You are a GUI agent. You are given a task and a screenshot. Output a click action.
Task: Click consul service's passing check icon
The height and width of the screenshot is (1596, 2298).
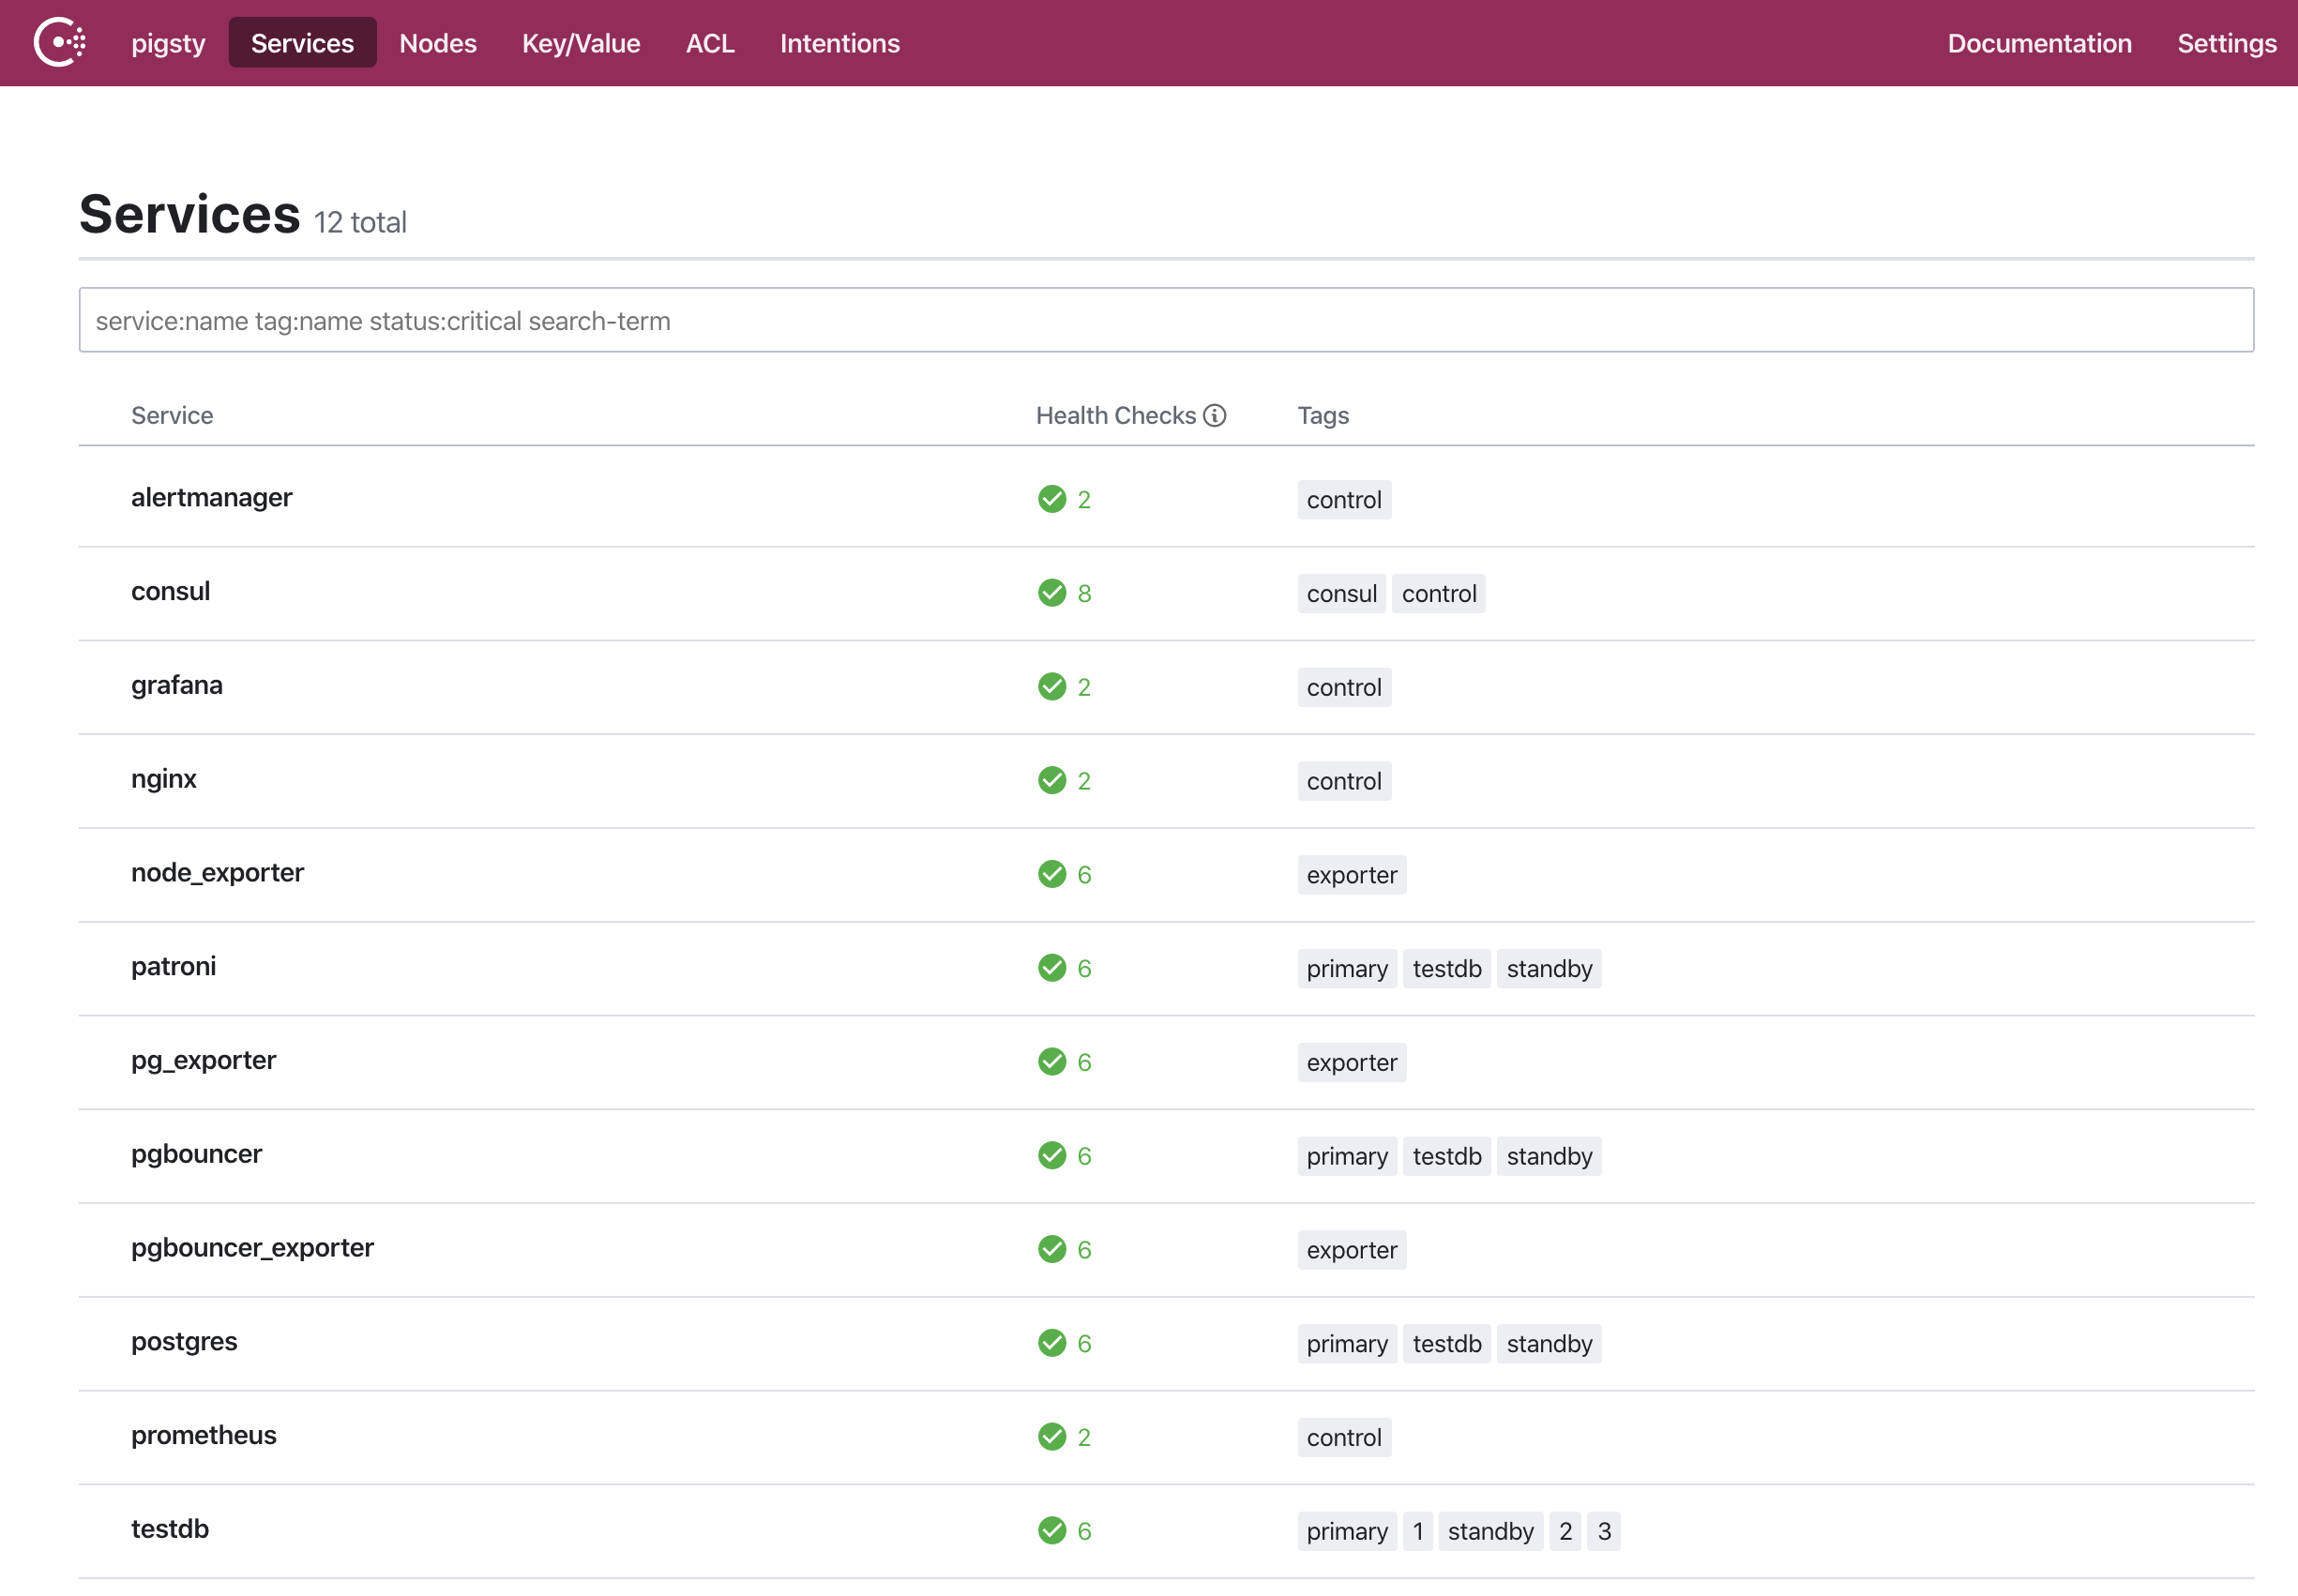(x=1051, y=593)
